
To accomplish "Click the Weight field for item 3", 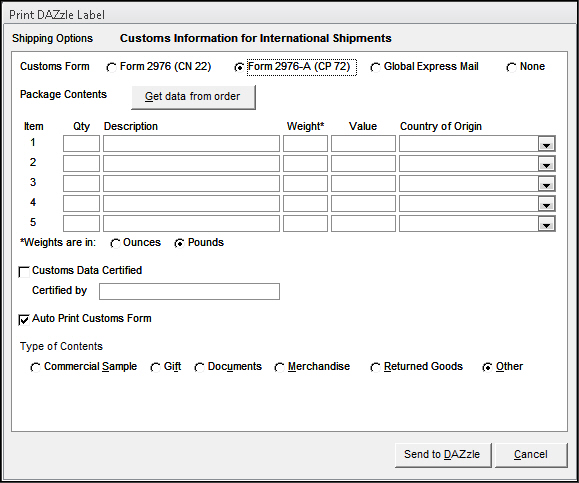I will click(x=305, y=184).
